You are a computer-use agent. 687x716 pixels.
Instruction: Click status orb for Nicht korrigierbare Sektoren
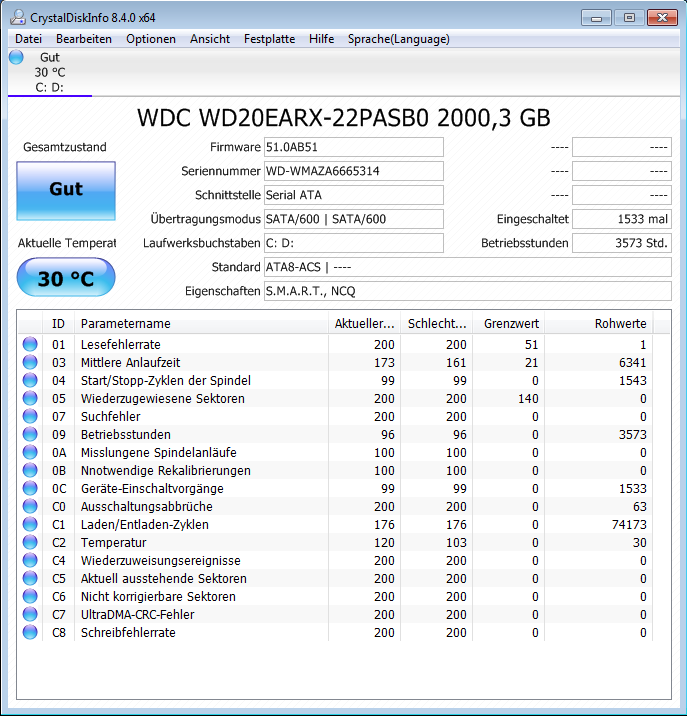click(30, 596)
